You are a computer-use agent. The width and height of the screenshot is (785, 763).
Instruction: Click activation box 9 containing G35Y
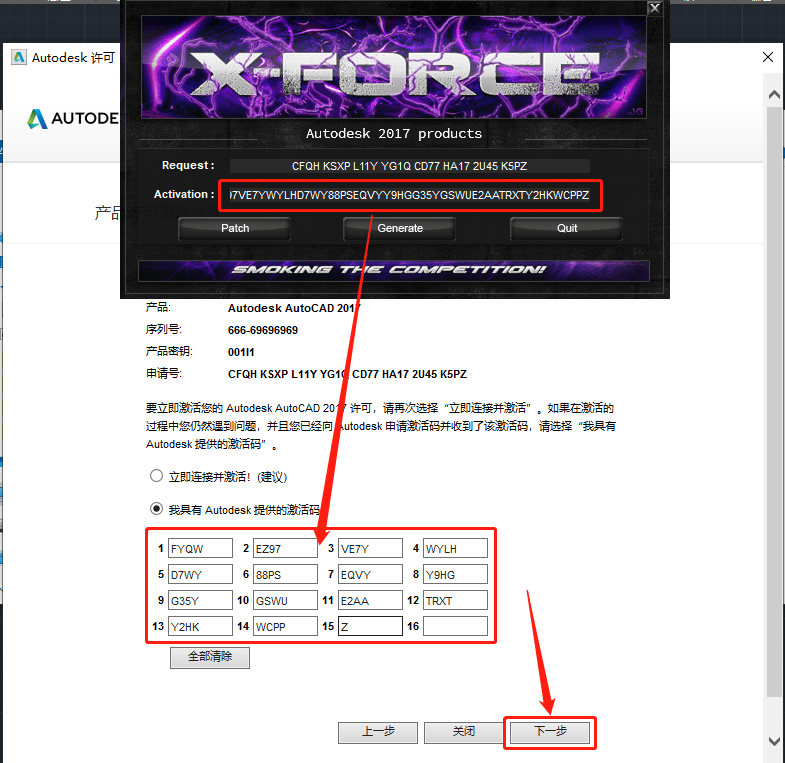pyautogui.click(x=200, y=600)
